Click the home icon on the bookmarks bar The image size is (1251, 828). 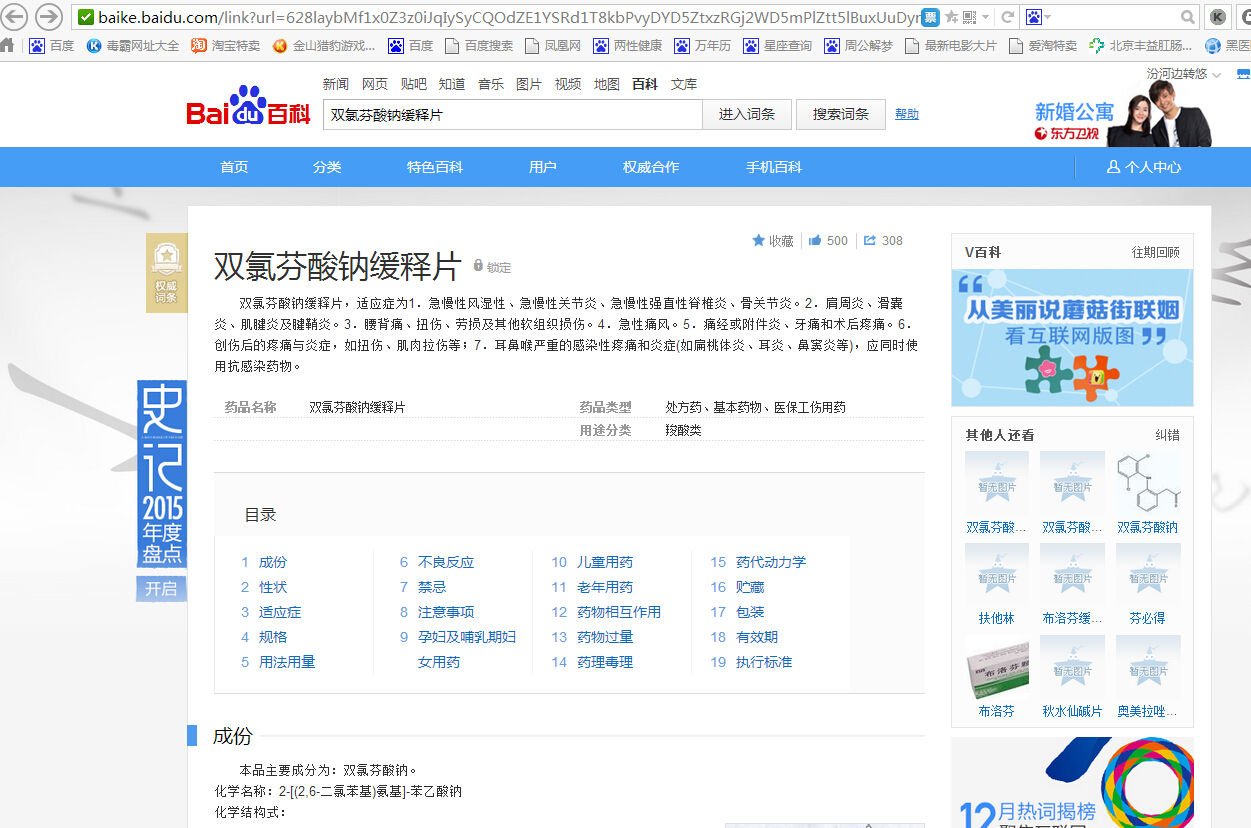(9, 45)
